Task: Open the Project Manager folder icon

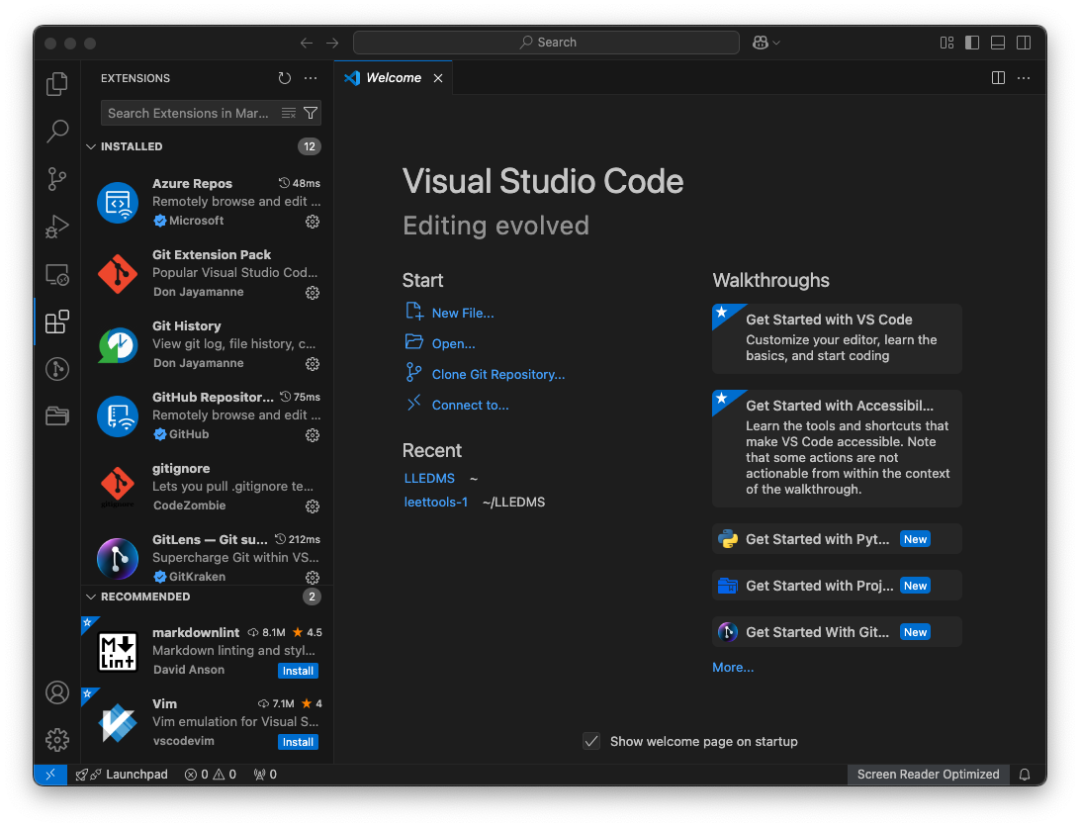Action: 57,416
